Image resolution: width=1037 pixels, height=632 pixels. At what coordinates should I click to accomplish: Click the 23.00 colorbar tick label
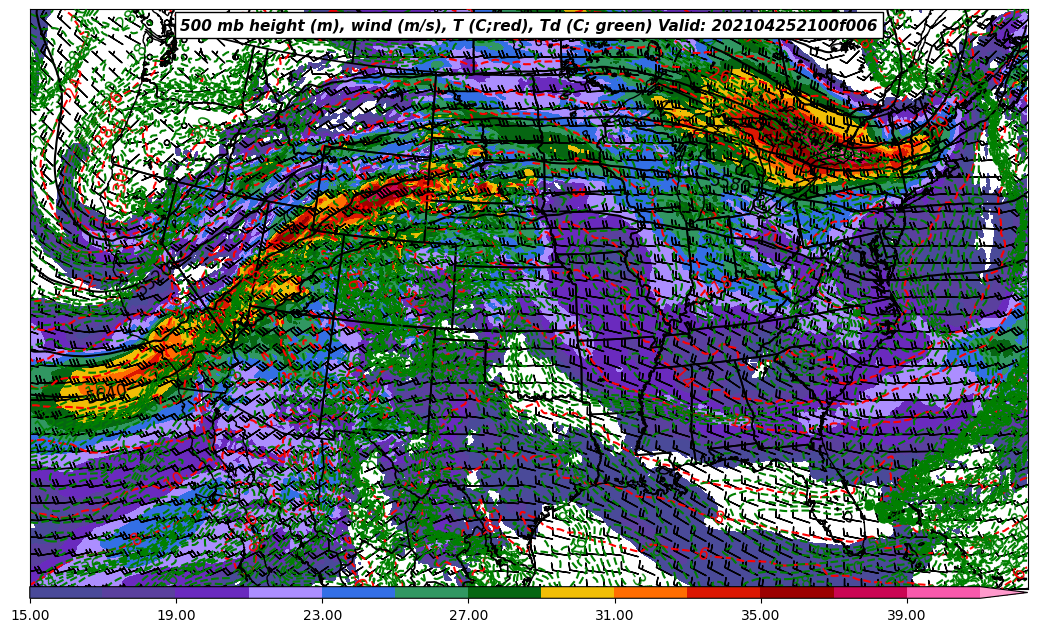(322, 615)
